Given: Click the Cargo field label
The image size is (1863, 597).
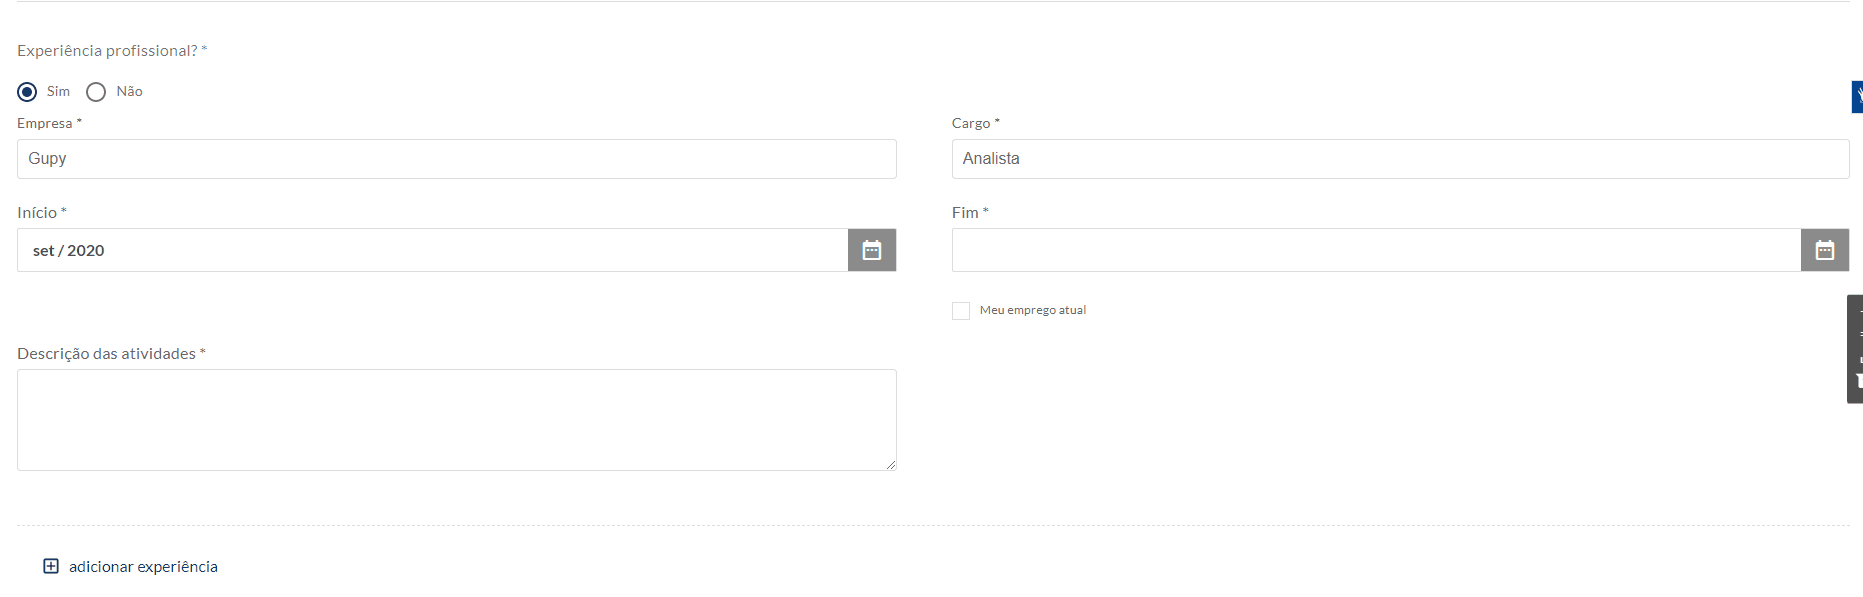Looking at the screenshot, I should click(x=971, y=123).
